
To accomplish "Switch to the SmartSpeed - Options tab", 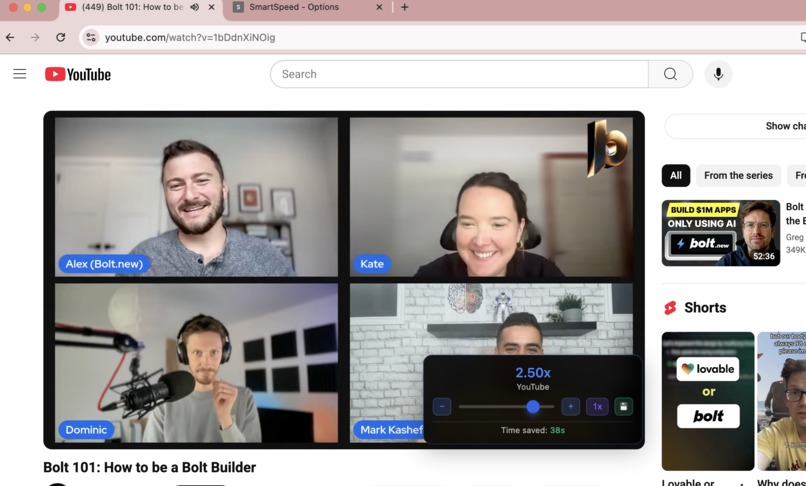I will pyautogui.click(x=307, y=7).
